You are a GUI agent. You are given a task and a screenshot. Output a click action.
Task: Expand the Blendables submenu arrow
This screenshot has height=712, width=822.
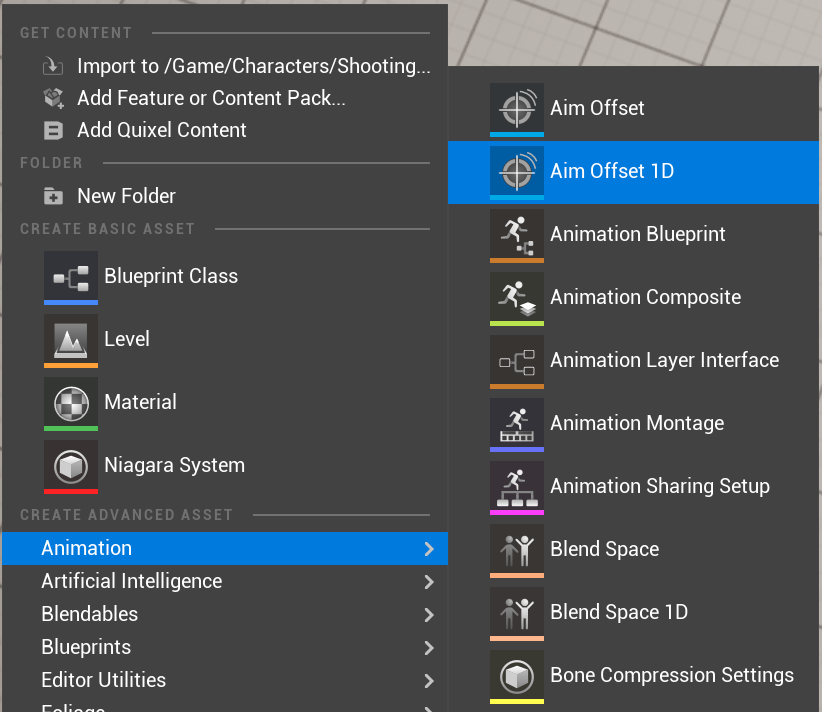[429, 614]
